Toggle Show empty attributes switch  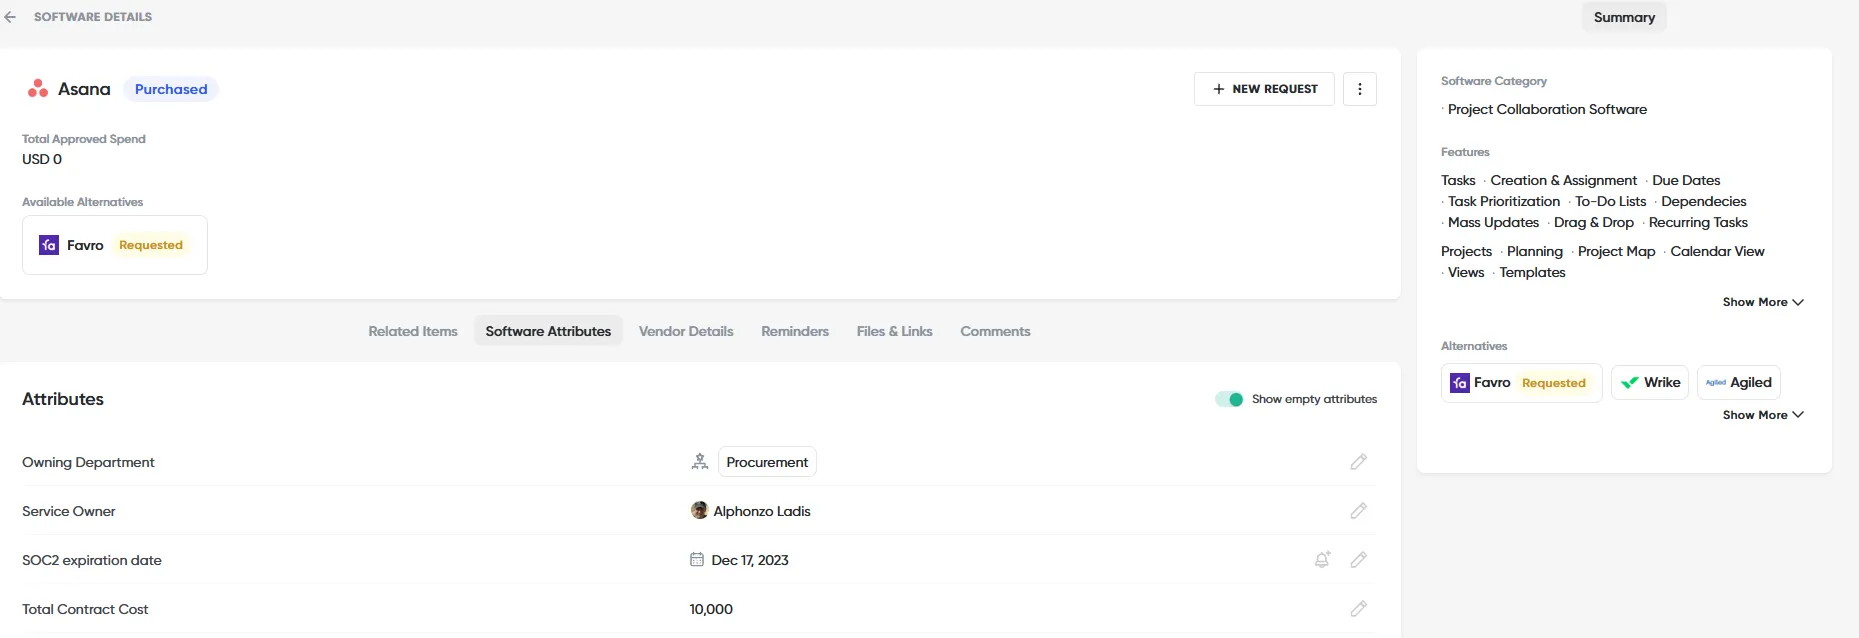(x=1229, y=399)
